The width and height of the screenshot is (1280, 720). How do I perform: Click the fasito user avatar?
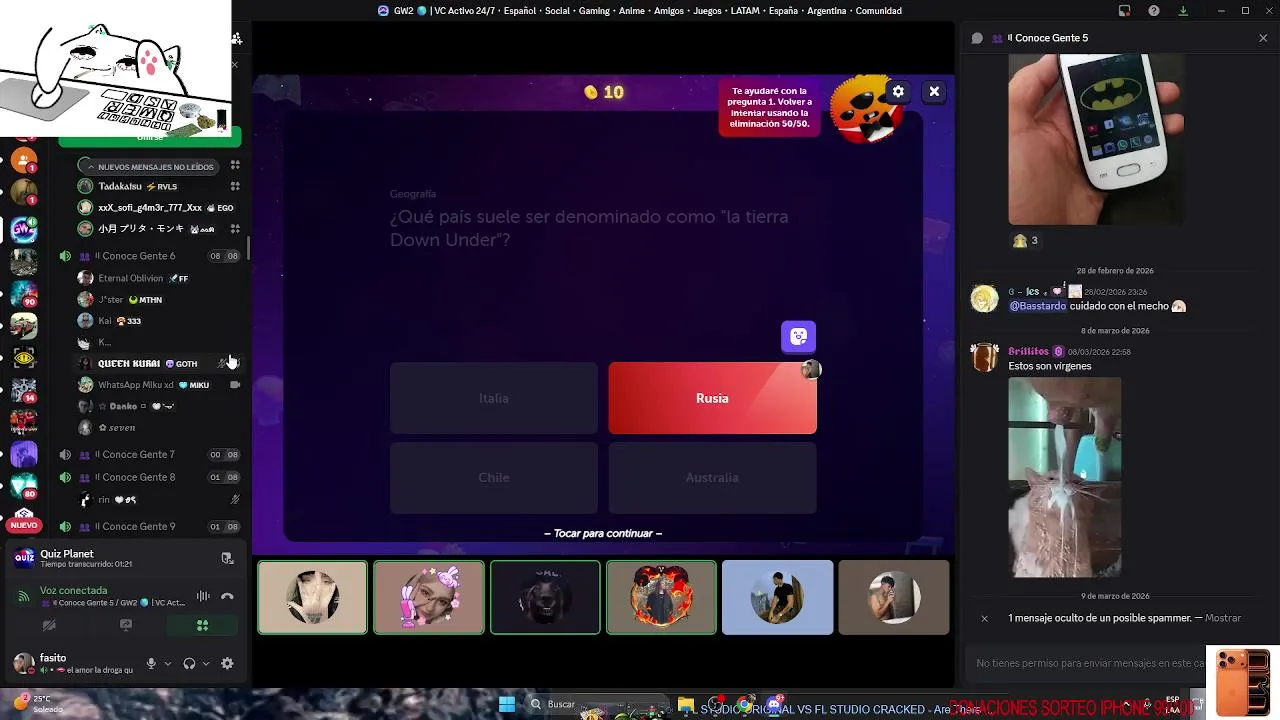point(24,663)
